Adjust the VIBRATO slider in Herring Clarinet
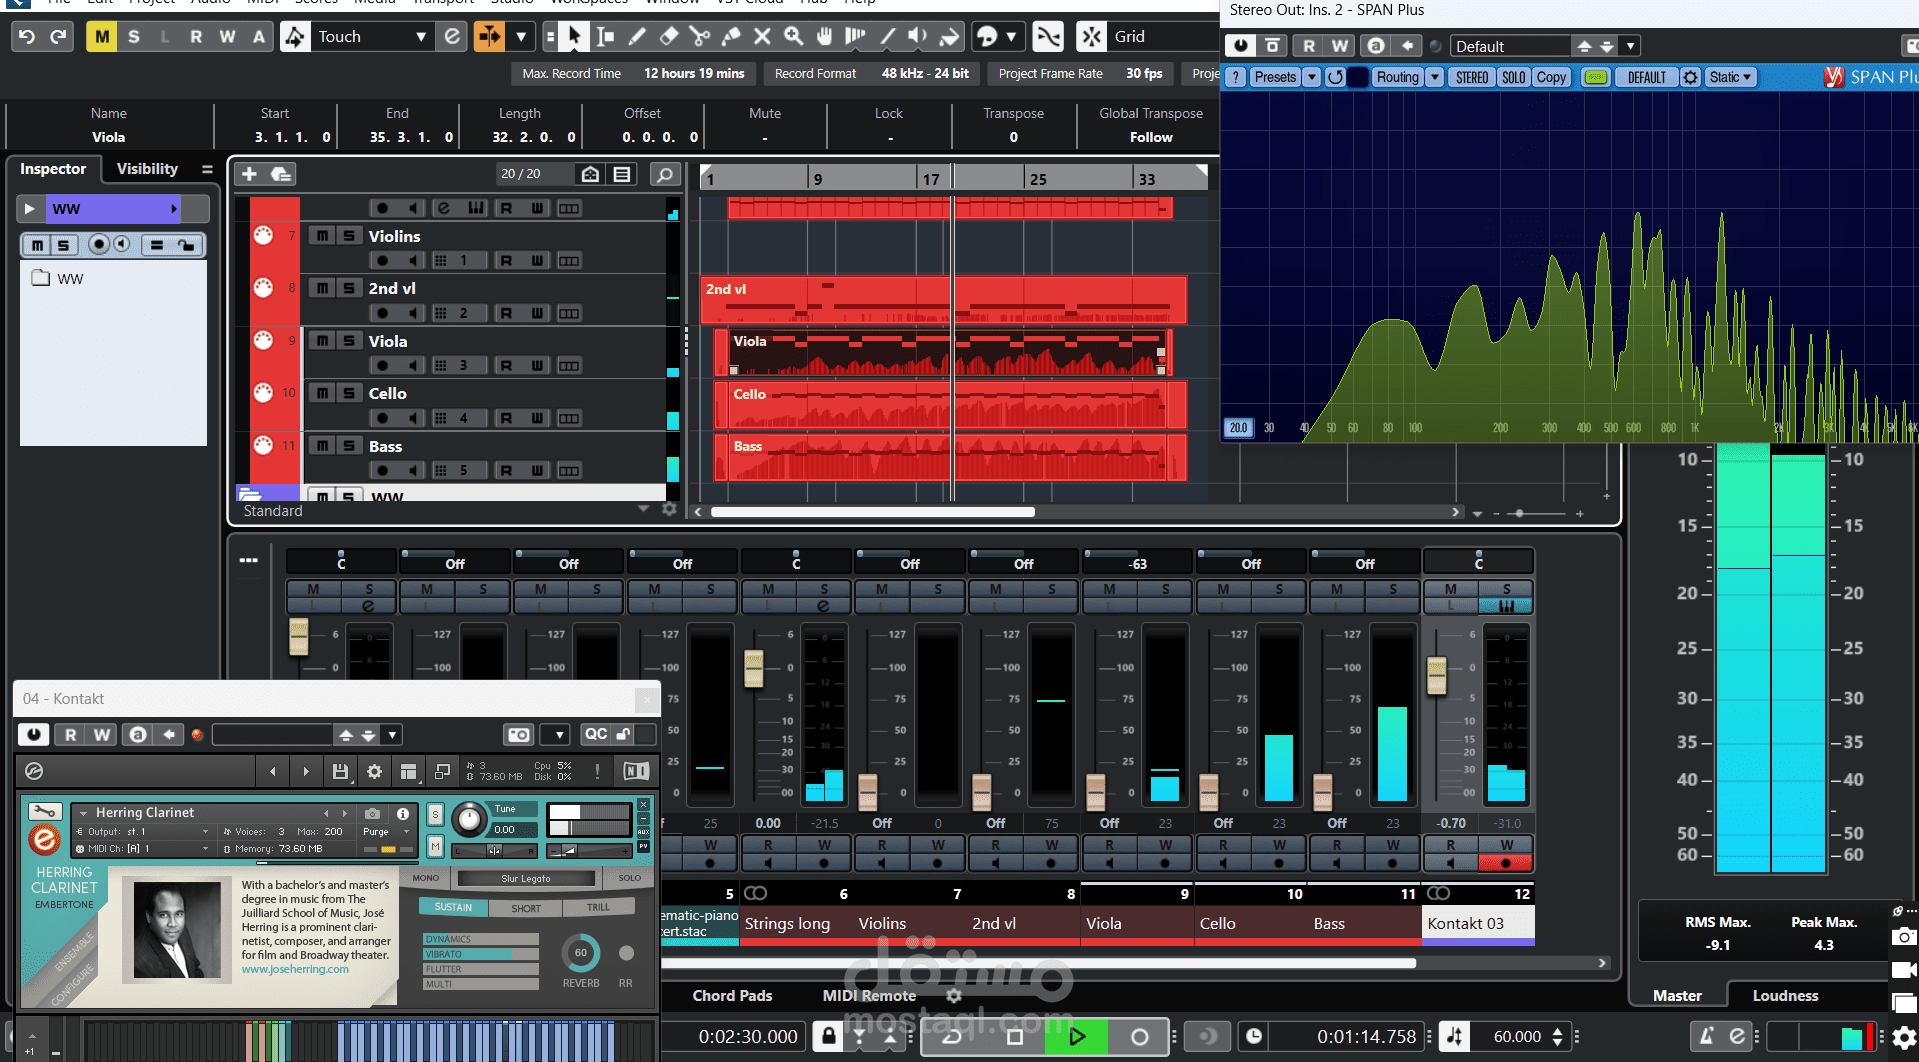This screenshot has width=1919, height=1062. coord(480,954)
